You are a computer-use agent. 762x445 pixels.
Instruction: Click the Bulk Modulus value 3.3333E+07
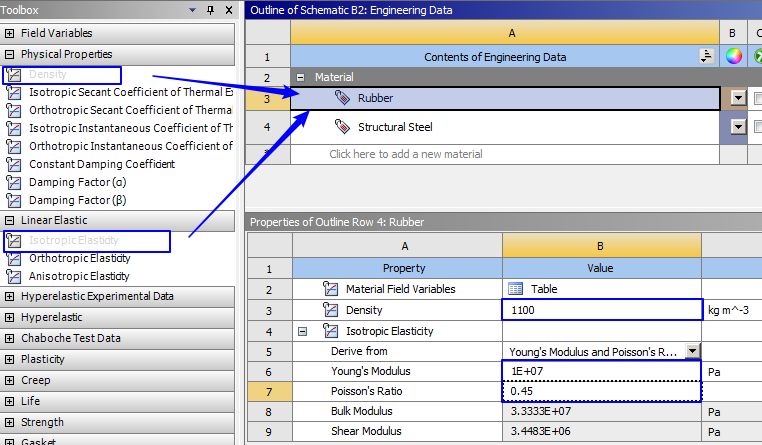point(602,411)
